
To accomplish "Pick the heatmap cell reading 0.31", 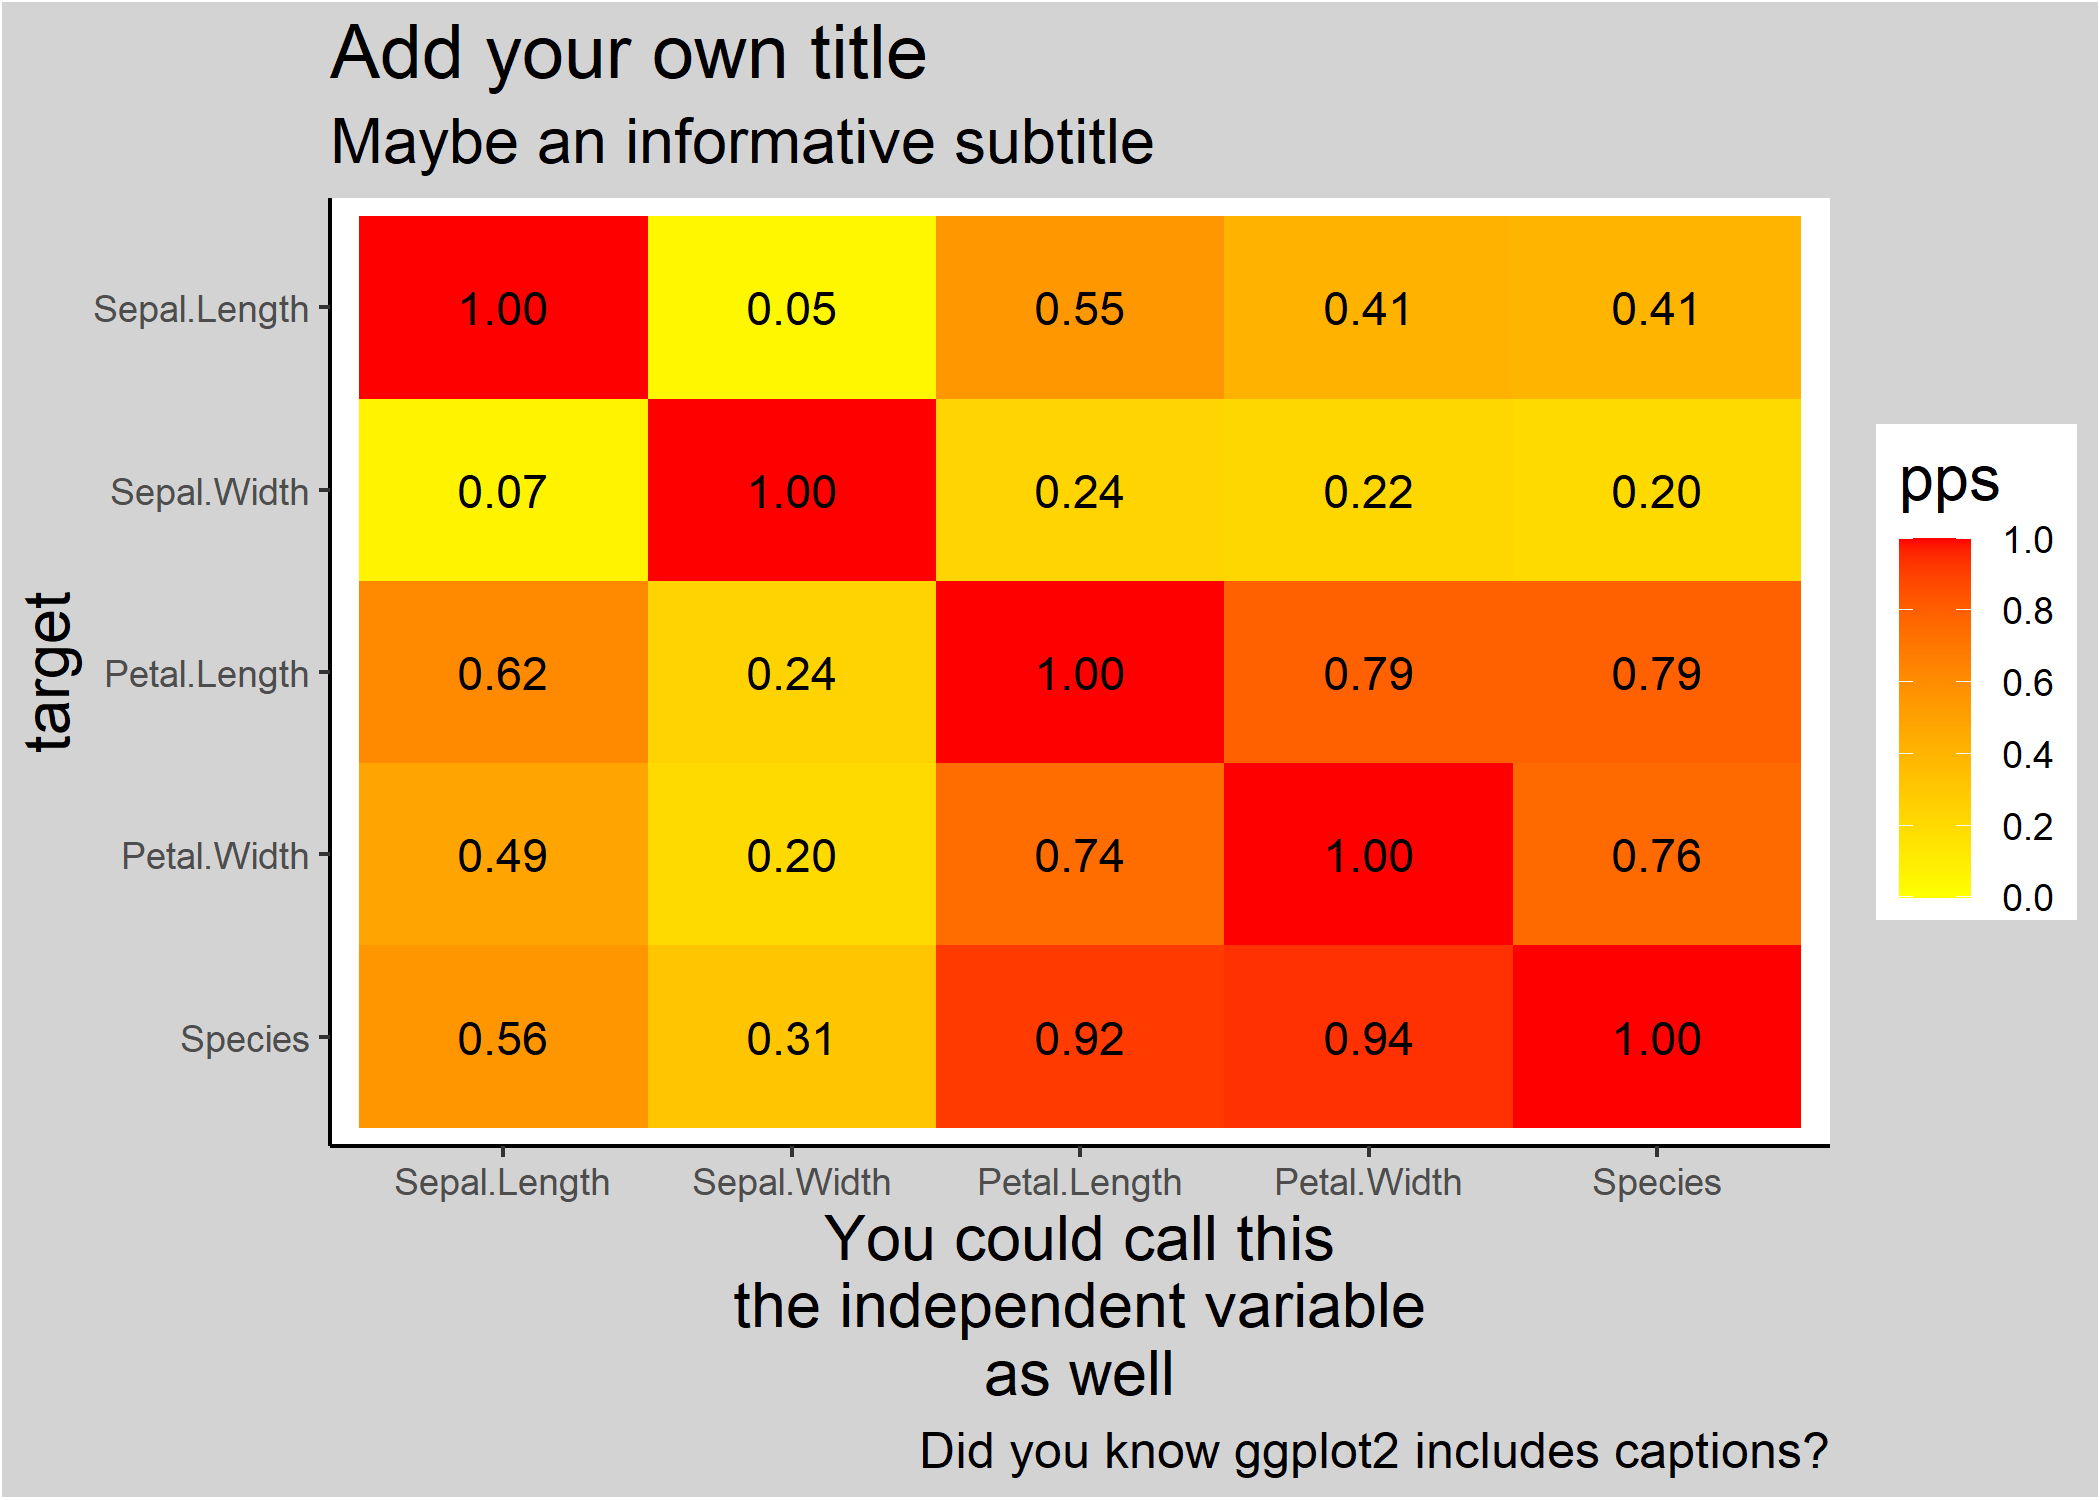I will point(791,1037).
